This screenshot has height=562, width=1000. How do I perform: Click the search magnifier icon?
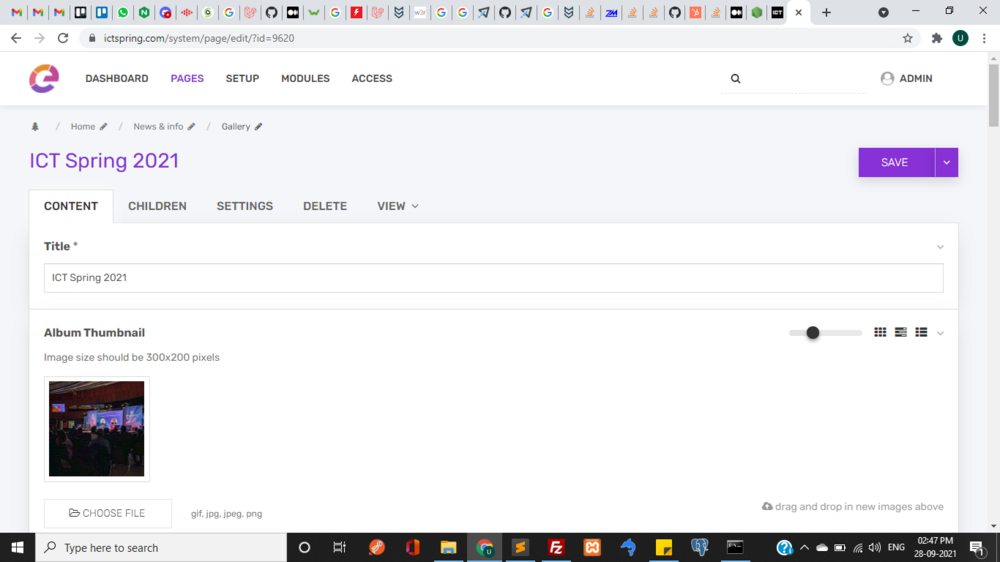click(x=736, y=79)
